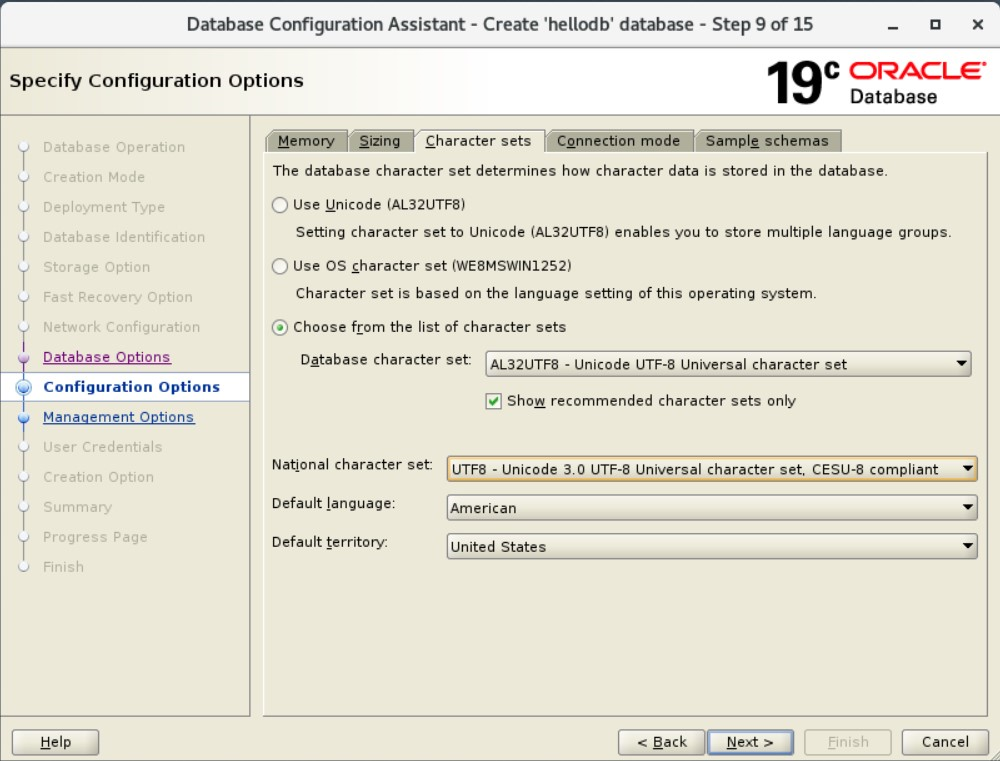The height and width of the screenshot is (761, 1000).
Task: Open the Database character set dropdown
Action: pos(728,364)
